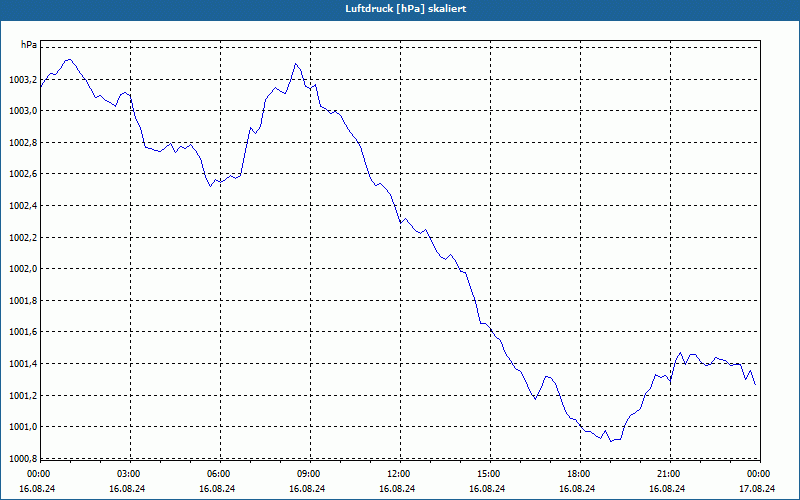Click the 21:00 time label
Screen dimensions: 800x500
click(x=669, y=474)
